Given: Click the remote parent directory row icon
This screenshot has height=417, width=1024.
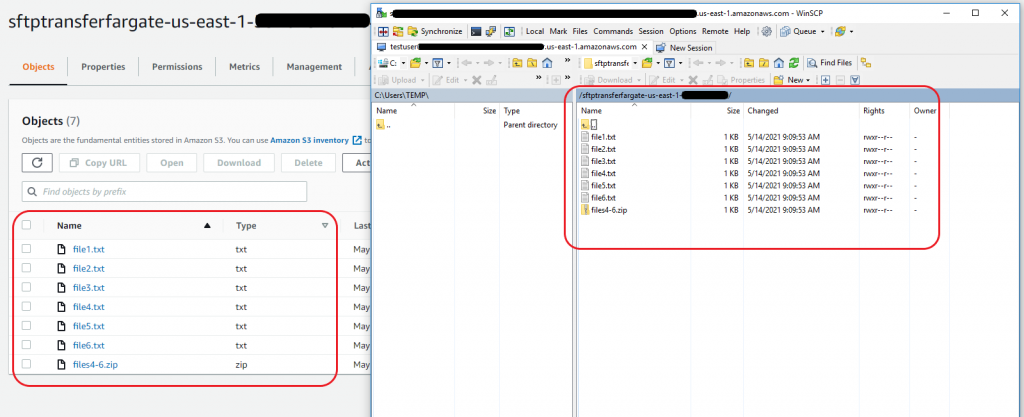Looking at the screenshot, I should (x=586, y=124).
